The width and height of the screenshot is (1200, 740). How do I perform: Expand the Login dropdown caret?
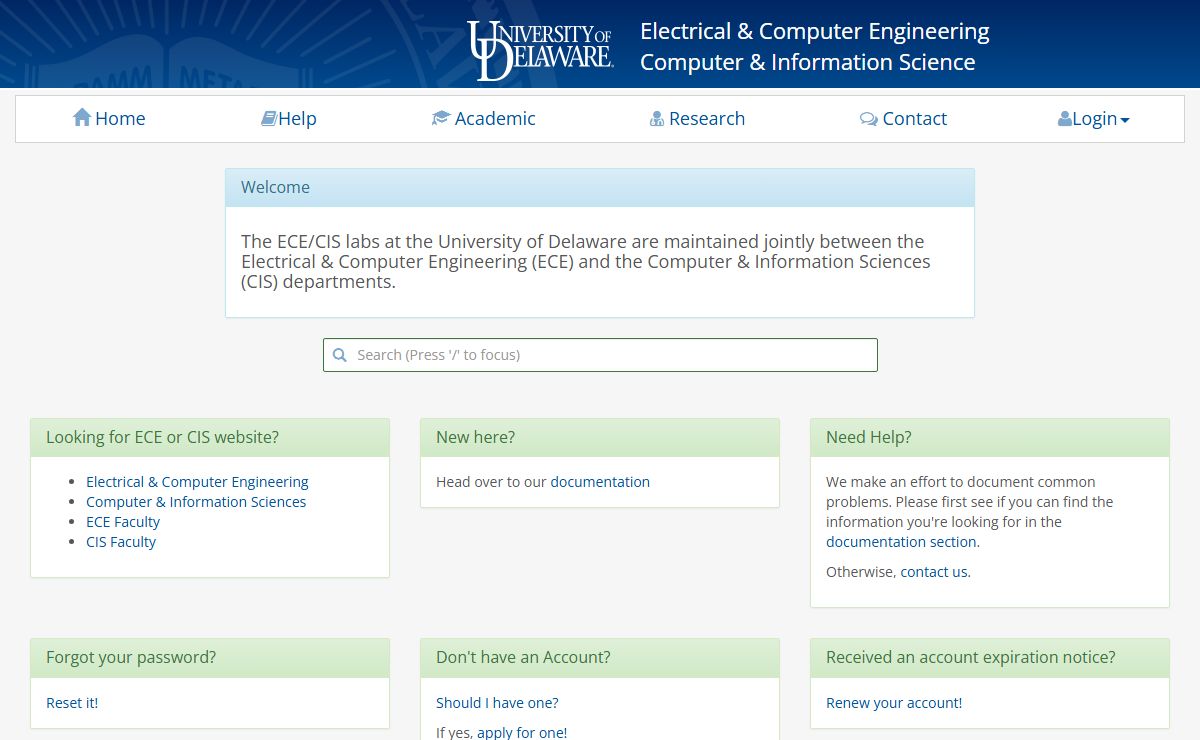(1125, 120)
